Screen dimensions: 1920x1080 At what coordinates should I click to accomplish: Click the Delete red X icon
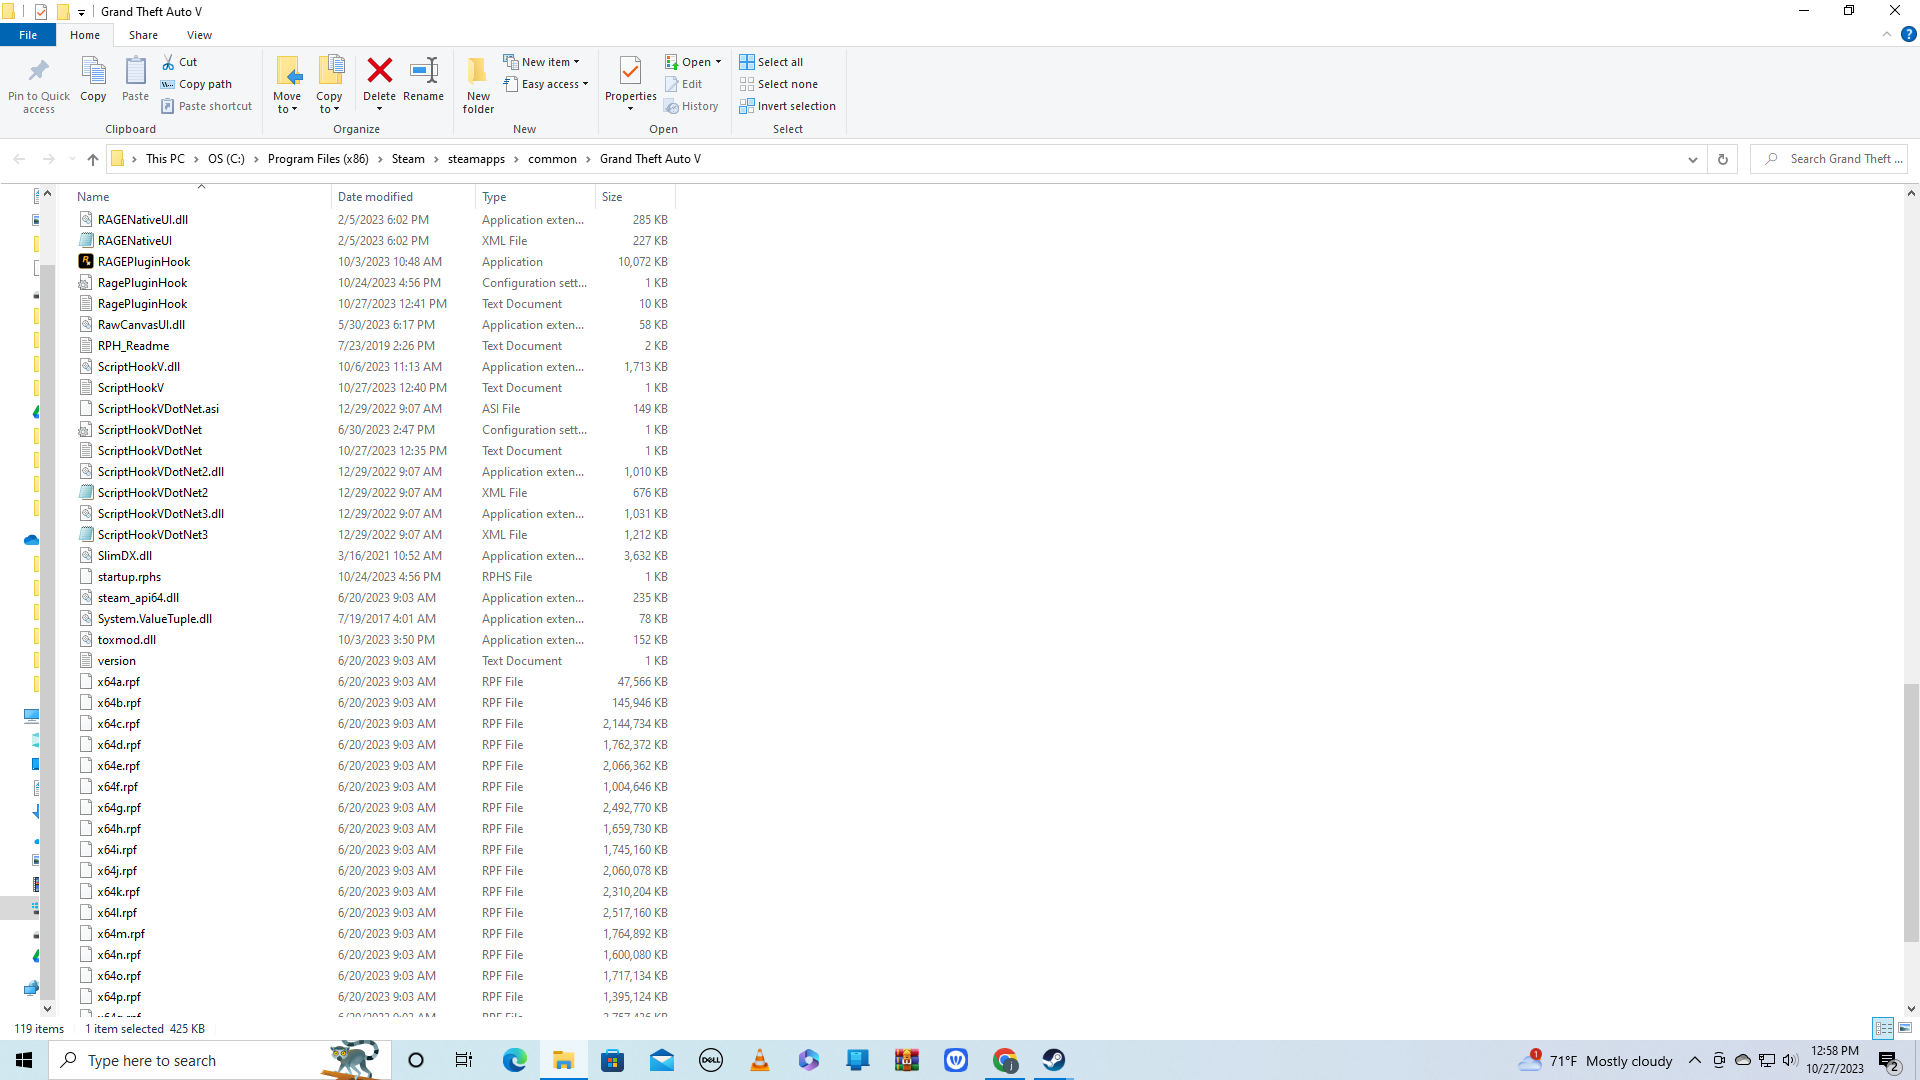click(379, 71)
